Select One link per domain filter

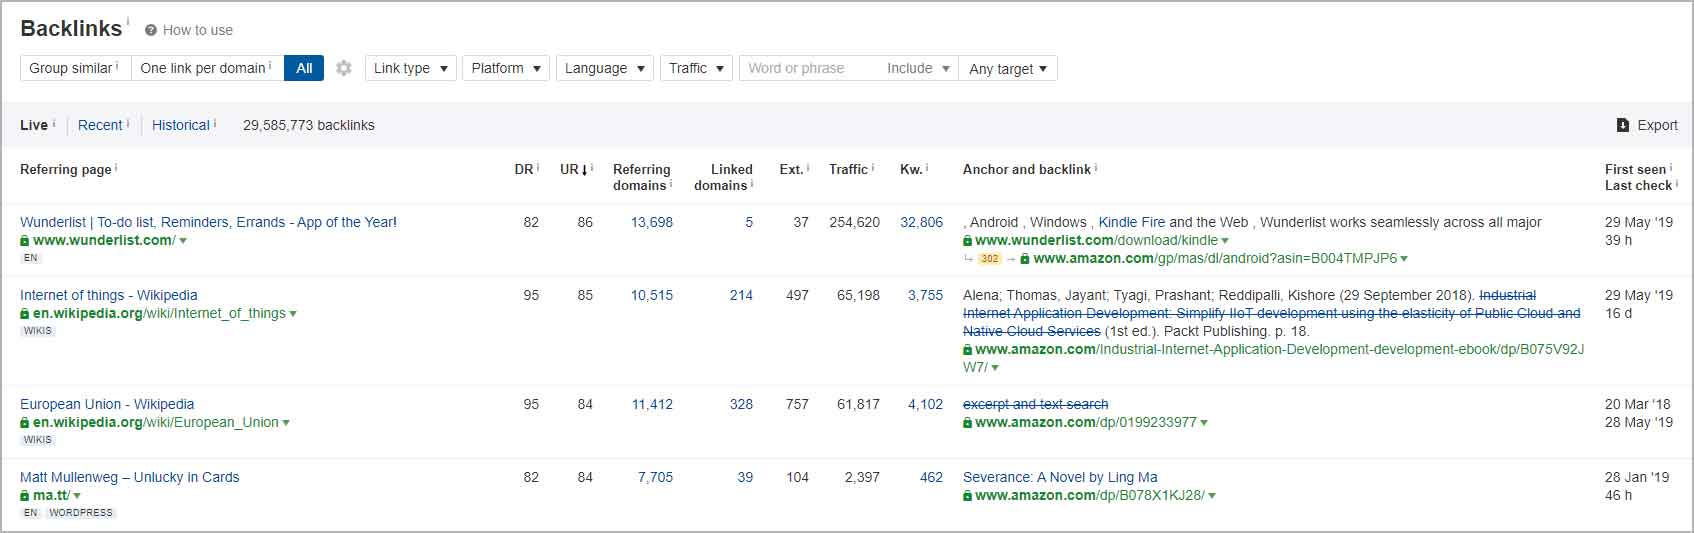click(x=207, y=68)
